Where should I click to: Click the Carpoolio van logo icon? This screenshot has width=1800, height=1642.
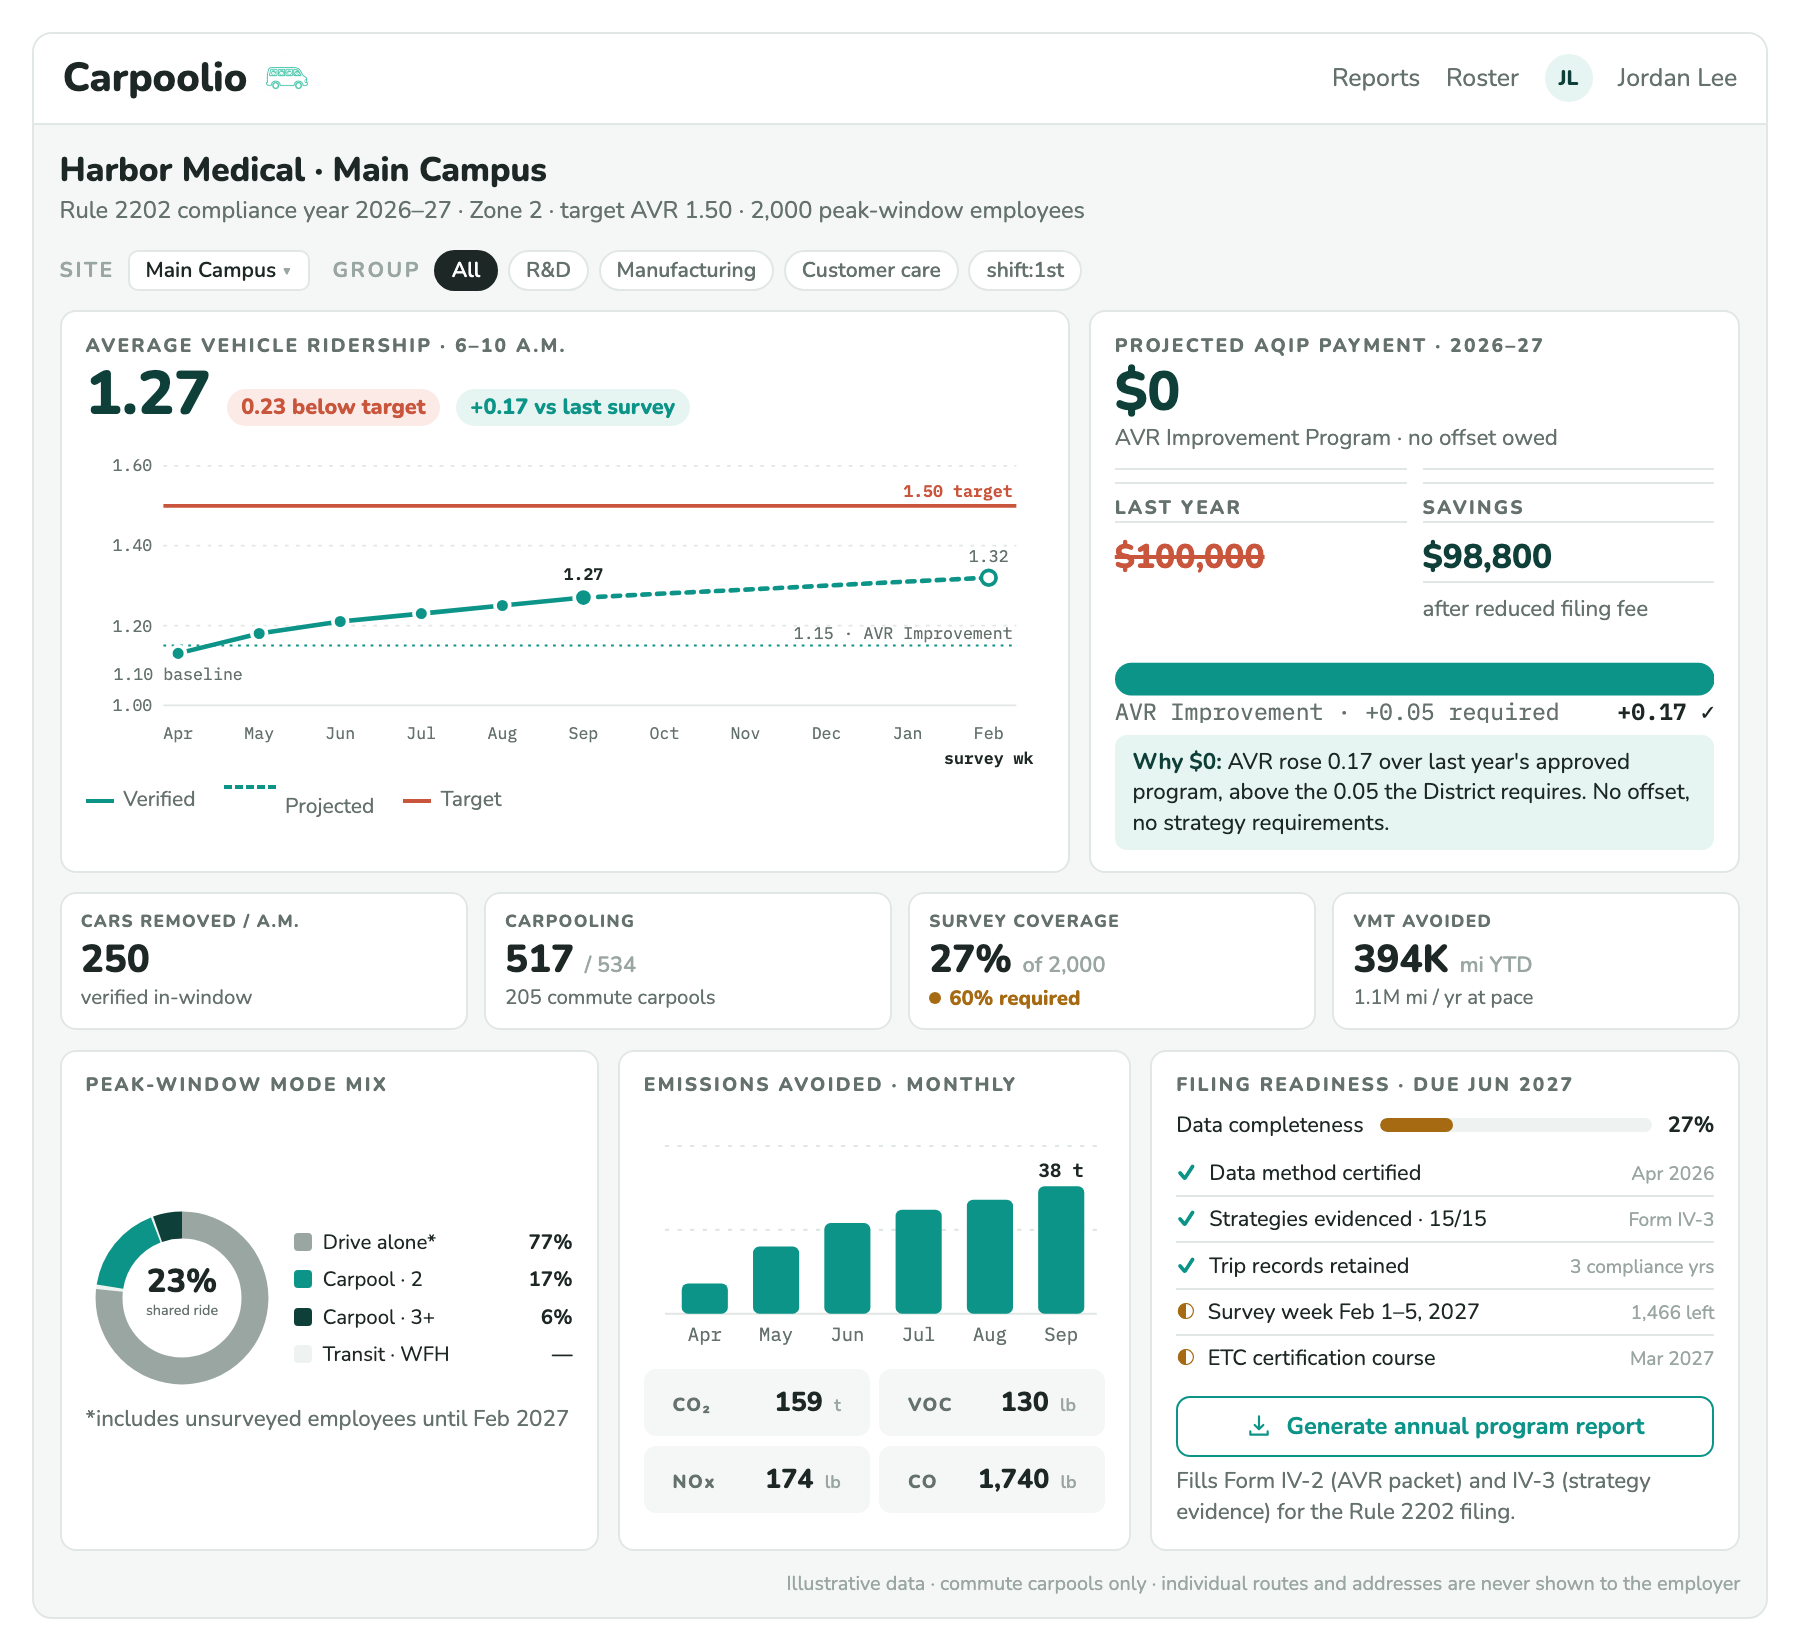pos(287,78)
